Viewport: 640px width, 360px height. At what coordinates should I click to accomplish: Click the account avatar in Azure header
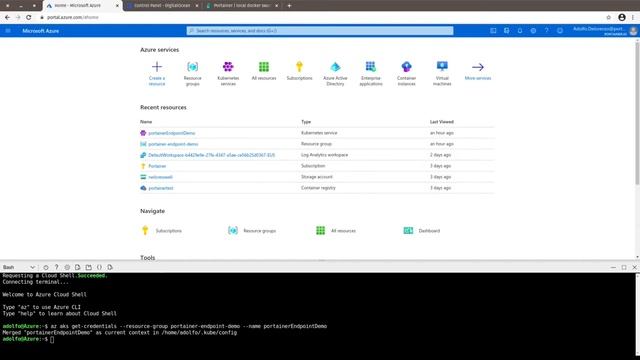[633, 31]
